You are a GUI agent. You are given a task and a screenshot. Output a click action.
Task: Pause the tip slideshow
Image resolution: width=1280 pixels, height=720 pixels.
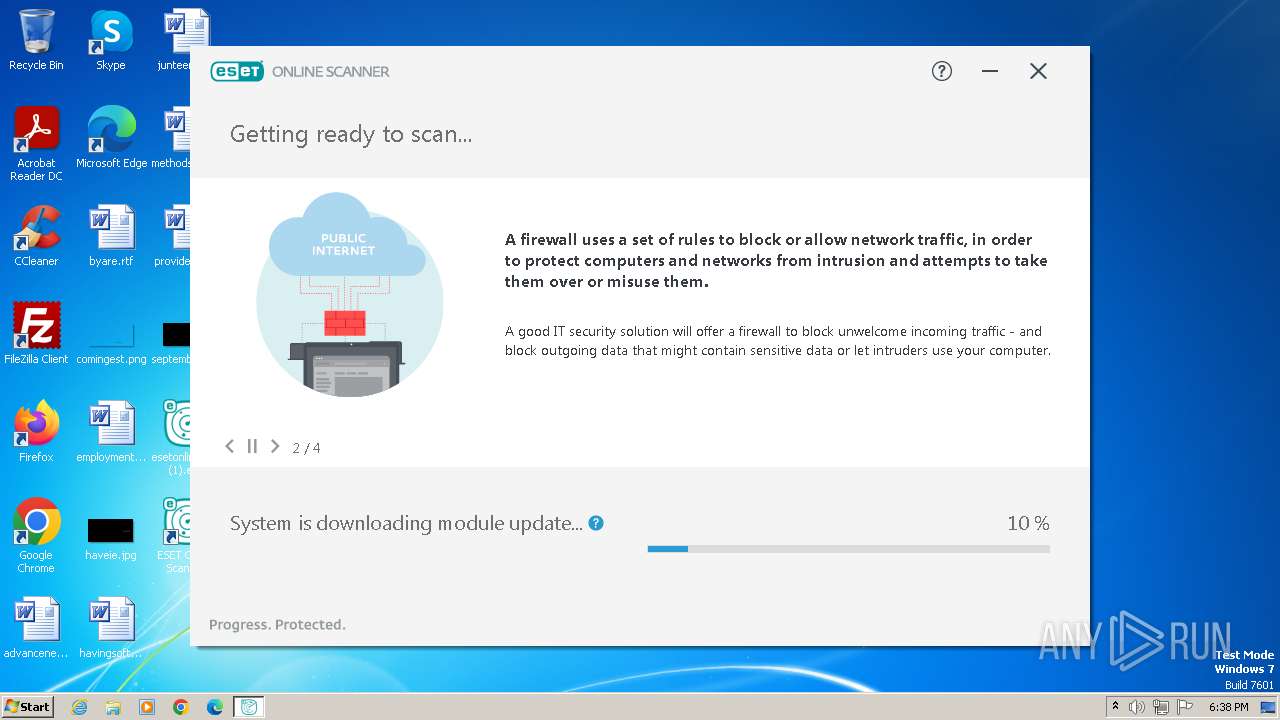pos(252,447)
